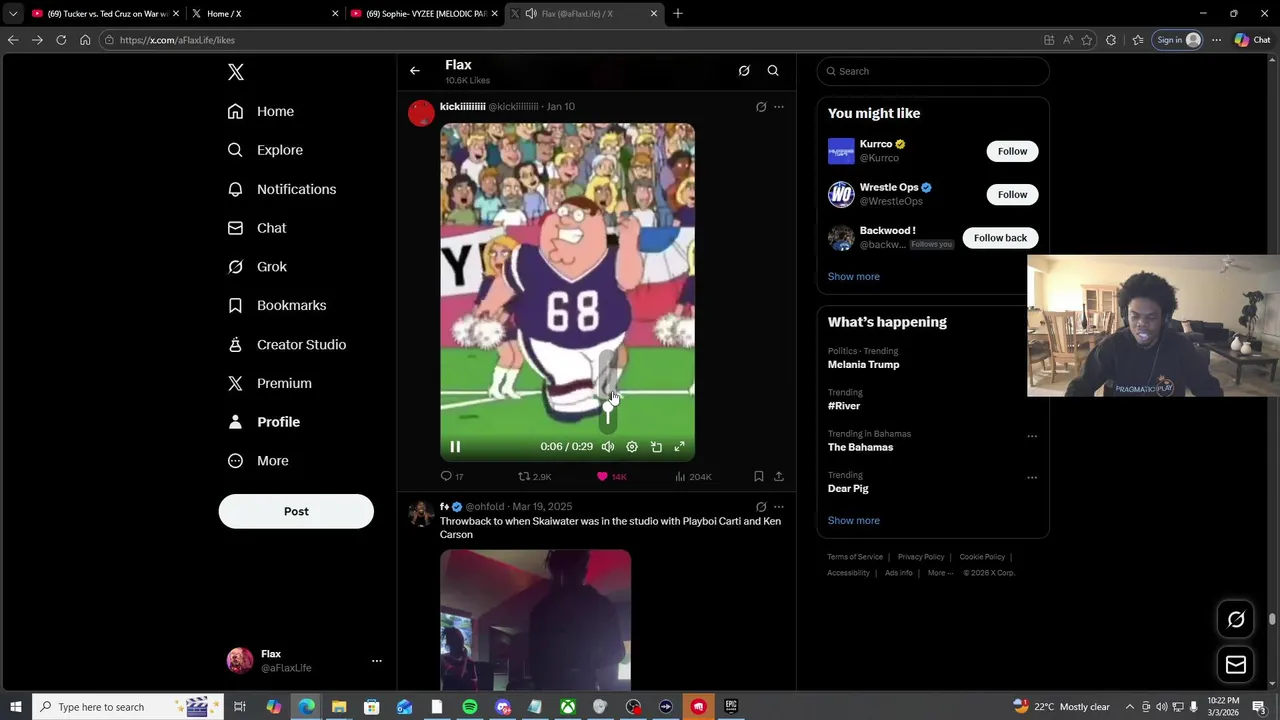Image resolution: width=1280 pixels, height=720 pixels.
Task: Unlike the post with 14K likes
Action: 611,477
